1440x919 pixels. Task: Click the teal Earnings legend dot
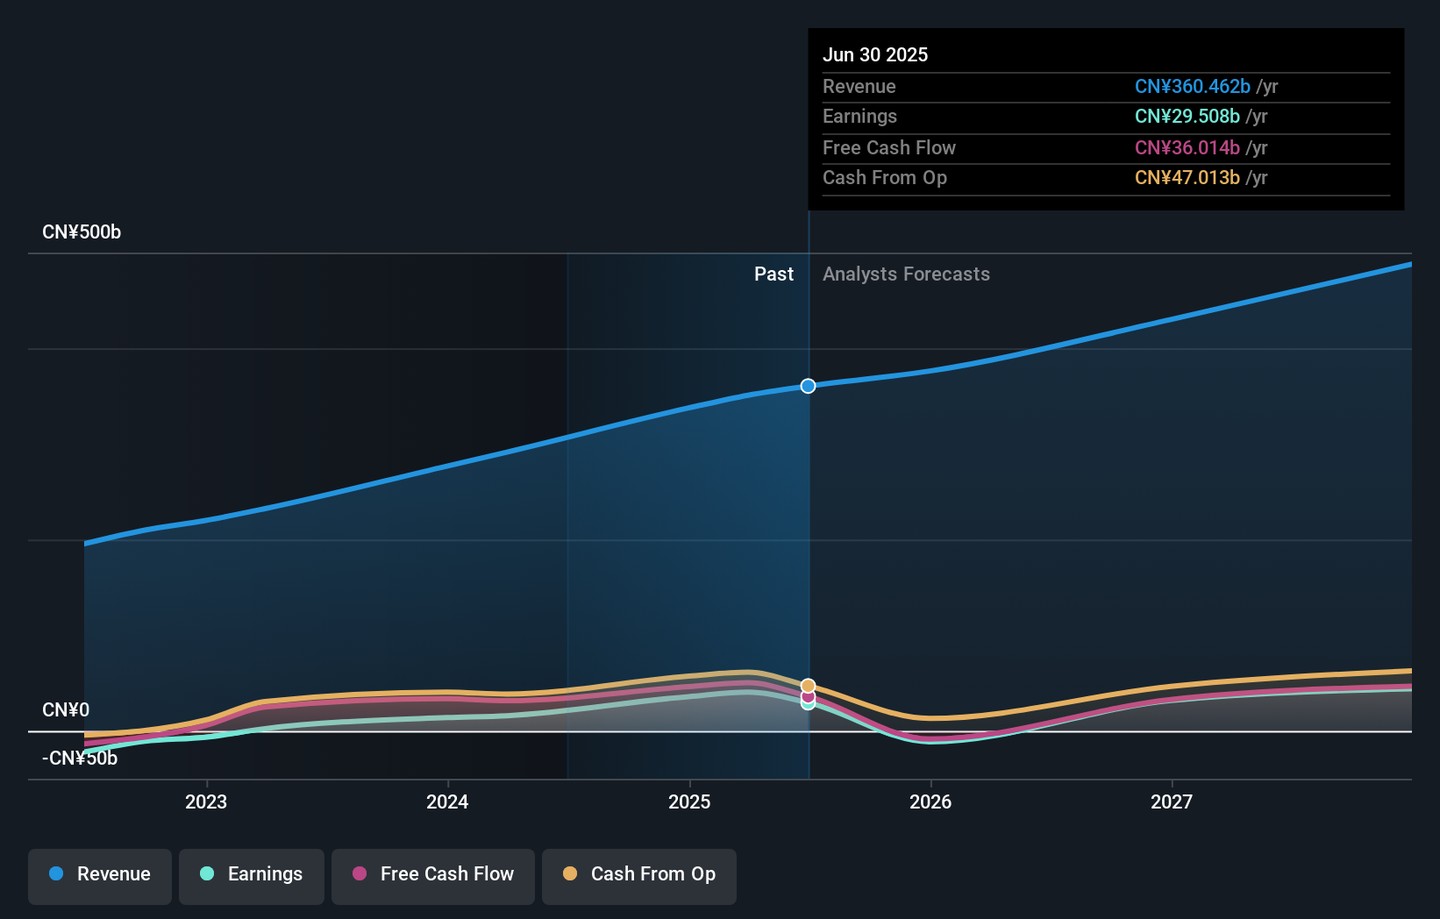pos(207,874)
